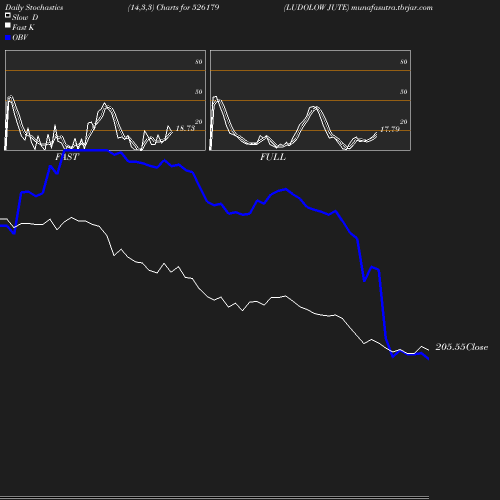Select the 'Daily Stochastics' title text
The image size is (500, 500).
[x=34, y=8]
